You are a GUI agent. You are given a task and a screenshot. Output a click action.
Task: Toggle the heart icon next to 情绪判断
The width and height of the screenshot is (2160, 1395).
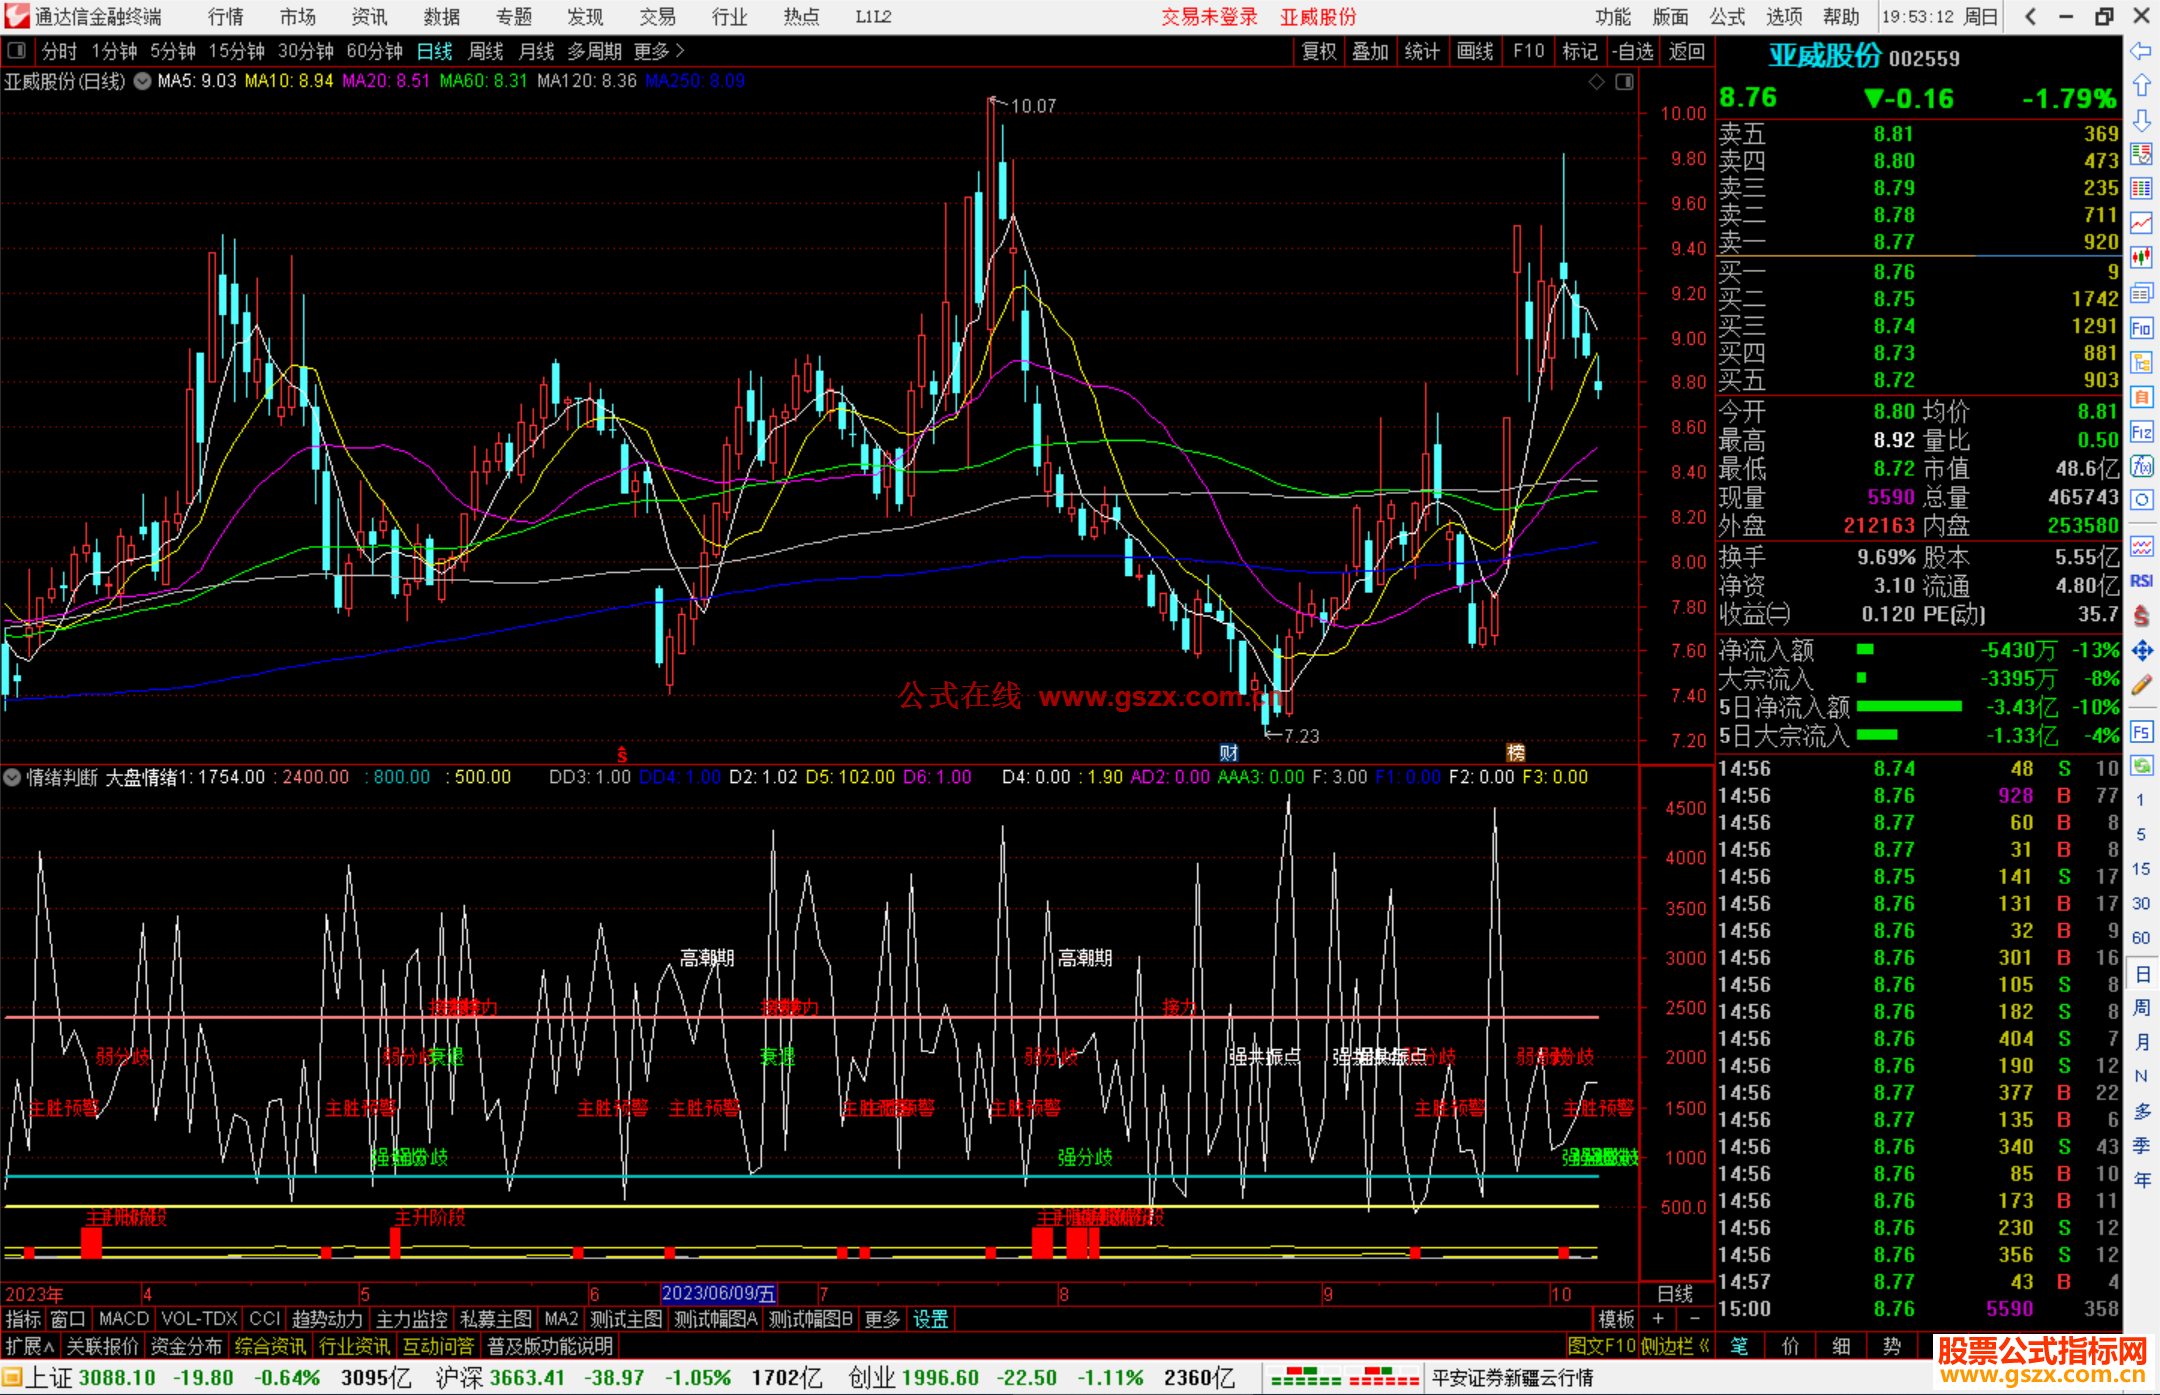pyautogui.click(x=13, y=777)
